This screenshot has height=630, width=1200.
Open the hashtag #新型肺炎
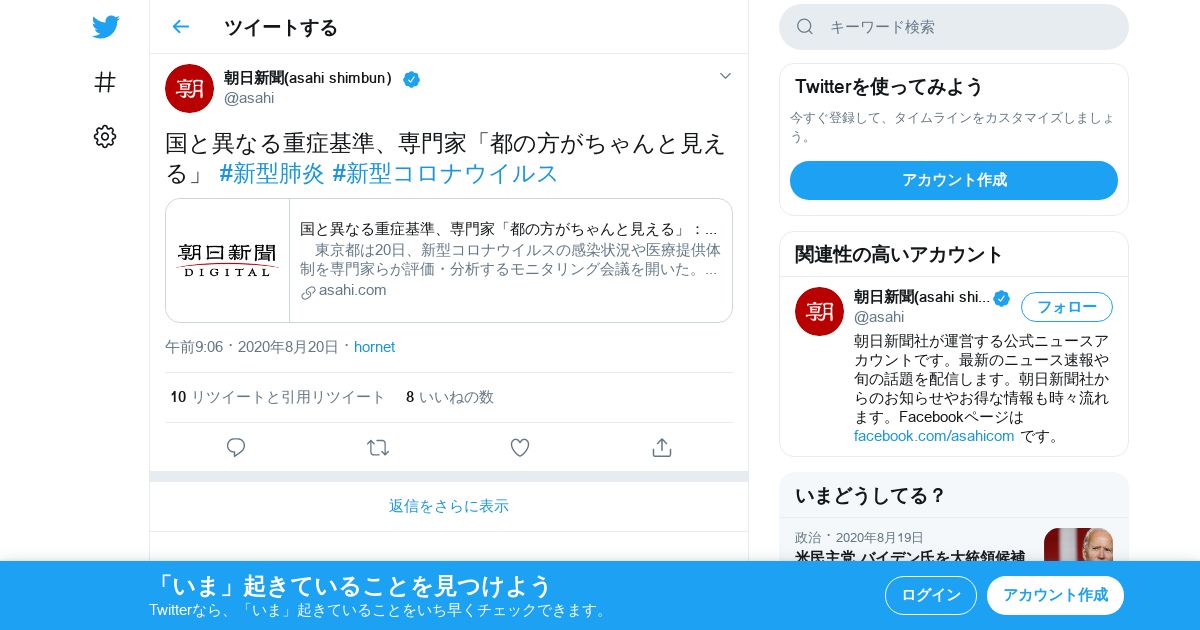pyautogui.click(x=272, y=173)
